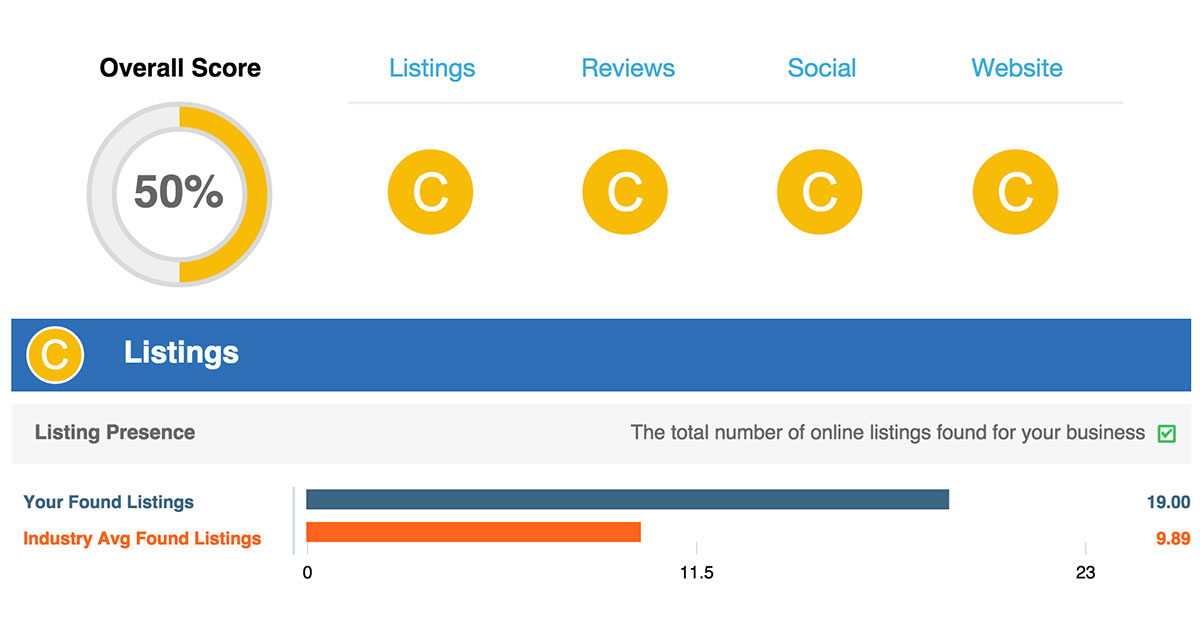Open the Social tab

[x=820, y=68]
